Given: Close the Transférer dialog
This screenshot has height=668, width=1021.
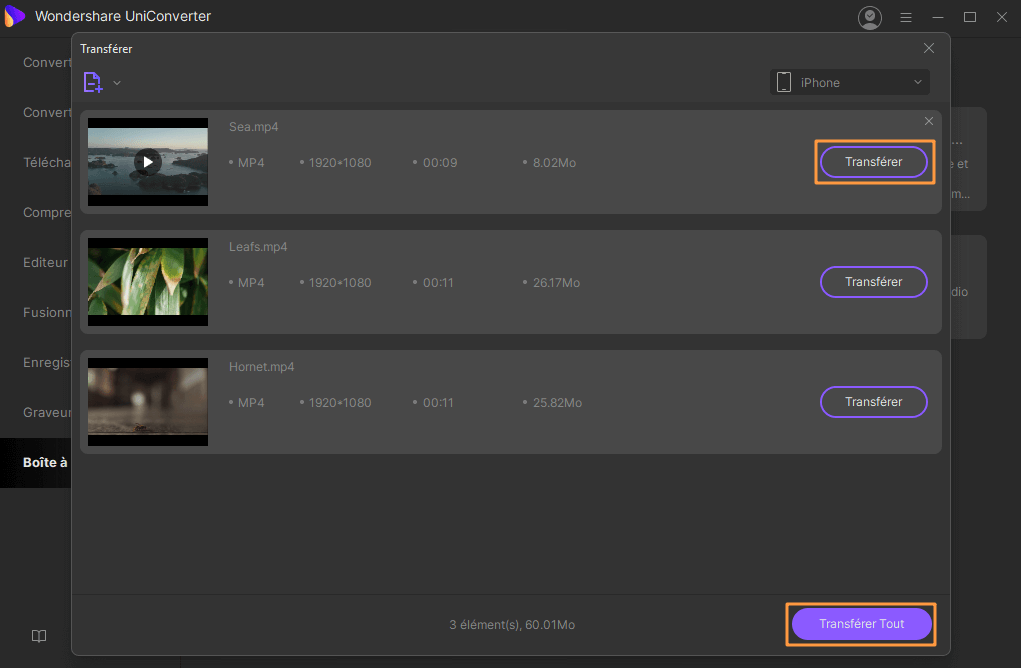Looking at the screenshot, I should 929,48.
